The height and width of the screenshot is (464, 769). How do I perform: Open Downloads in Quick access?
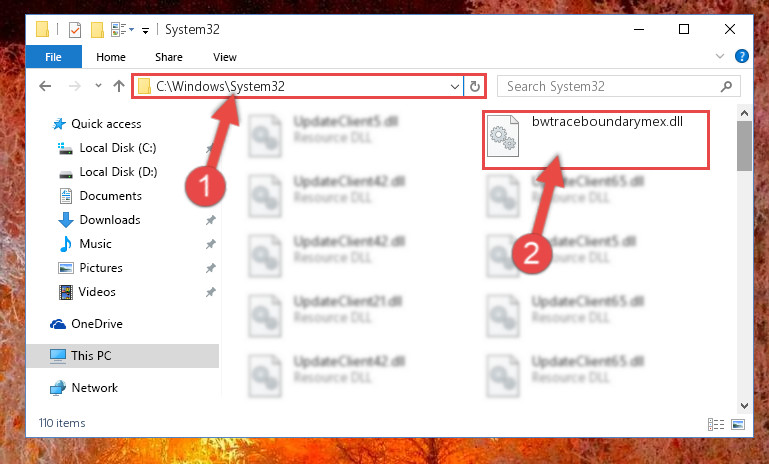point(110,220)
